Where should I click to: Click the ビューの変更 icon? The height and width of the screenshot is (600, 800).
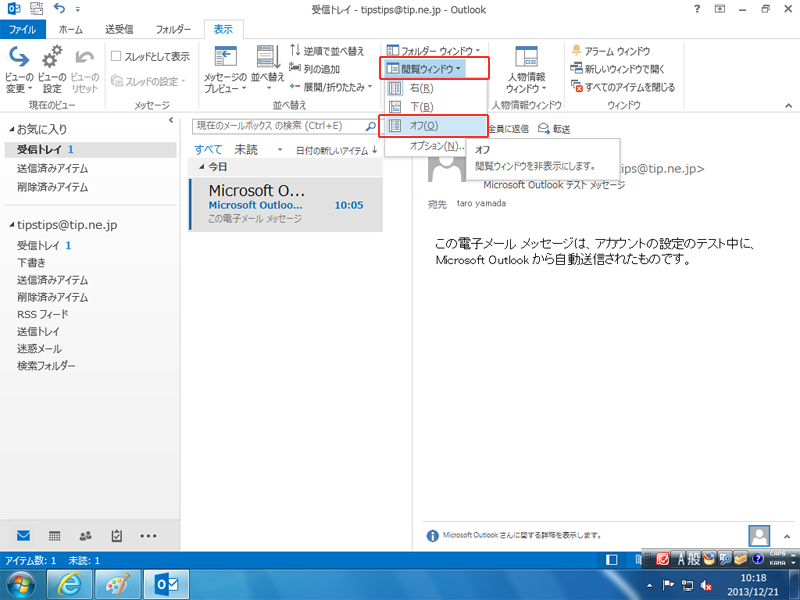click(x=19, y=57)
